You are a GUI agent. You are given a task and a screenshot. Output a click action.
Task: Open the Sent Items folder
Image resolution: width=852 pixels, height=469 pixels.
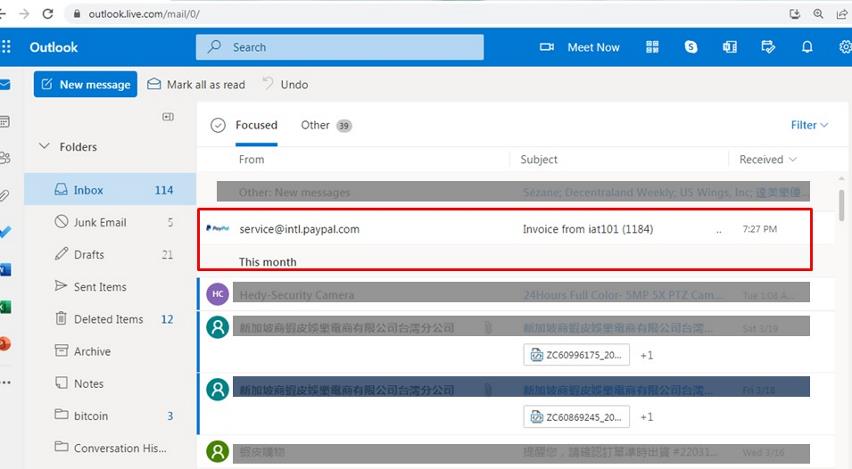click(110, 286)
